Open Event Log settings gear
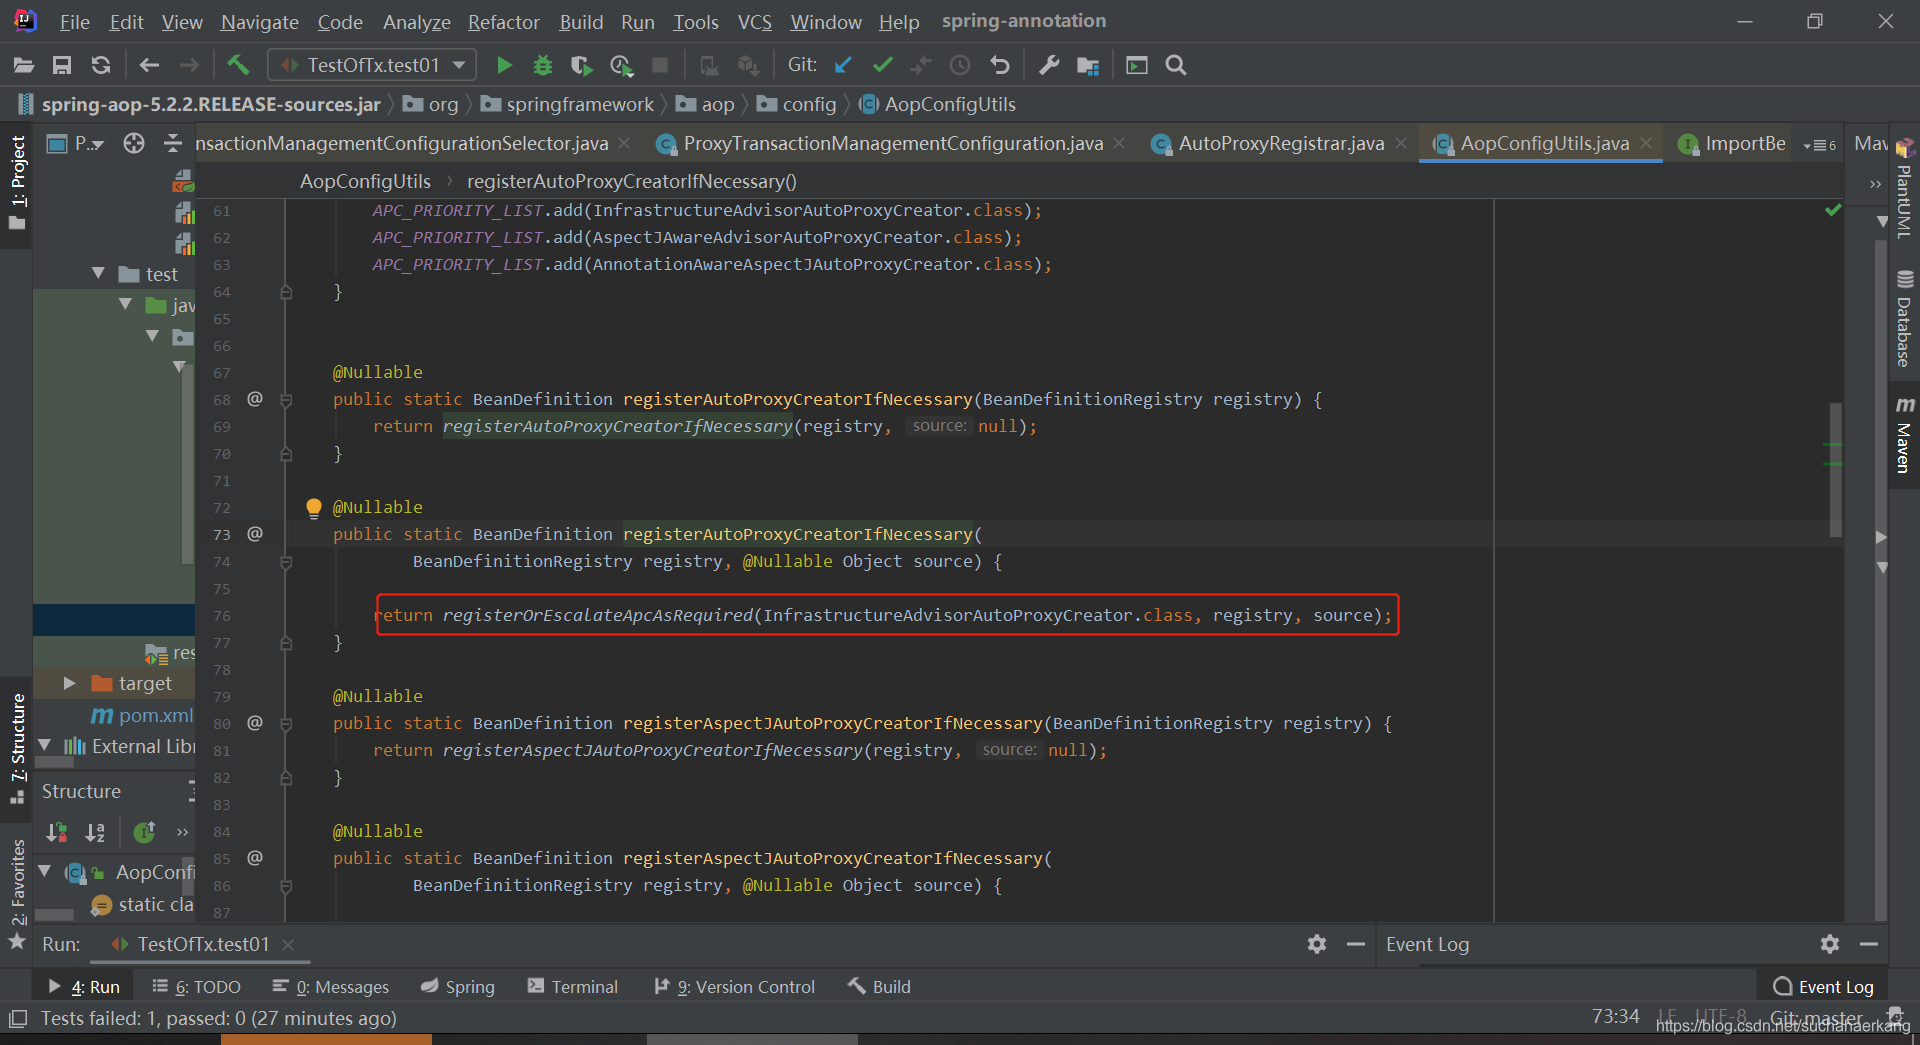 click(1830, 944)
